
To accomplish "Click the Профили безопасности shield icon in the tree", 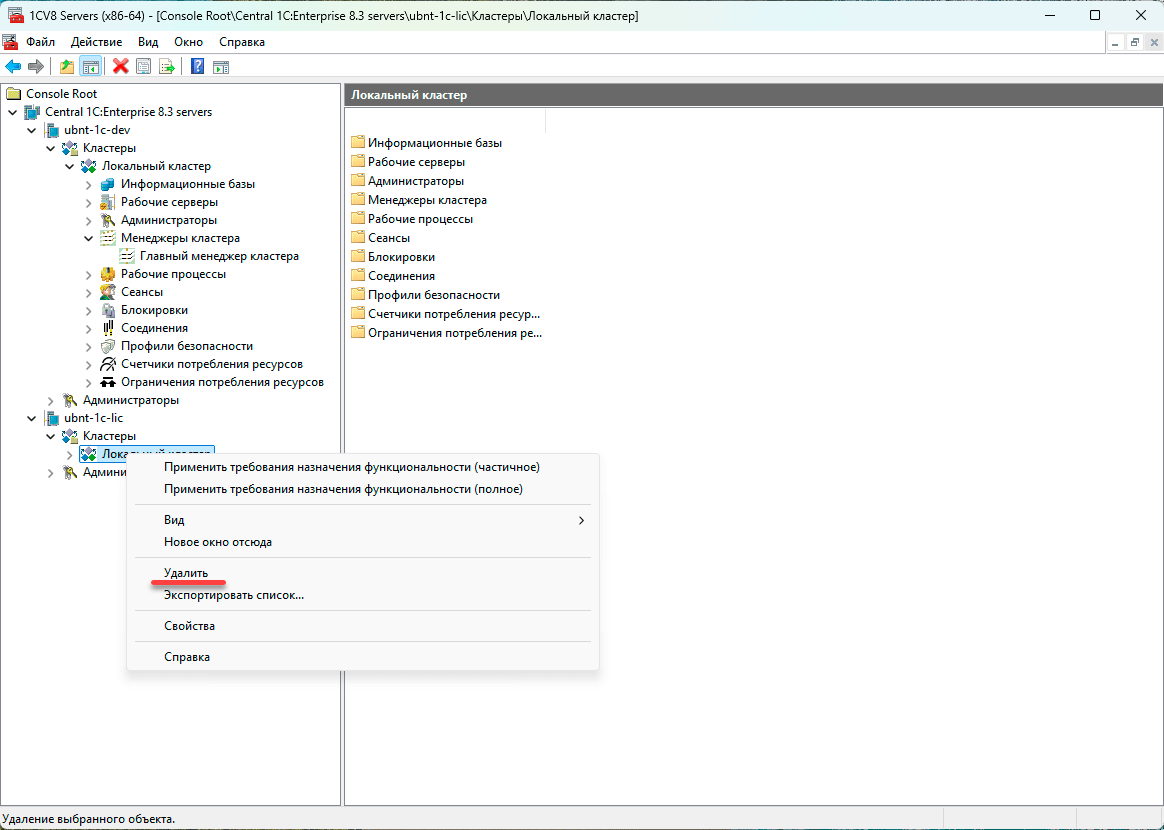I will [108, 346].
